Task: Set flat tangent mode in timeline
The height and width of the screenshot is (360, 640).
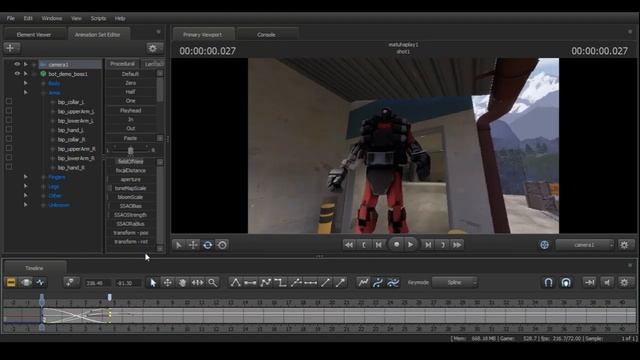Action: point(250,282)
